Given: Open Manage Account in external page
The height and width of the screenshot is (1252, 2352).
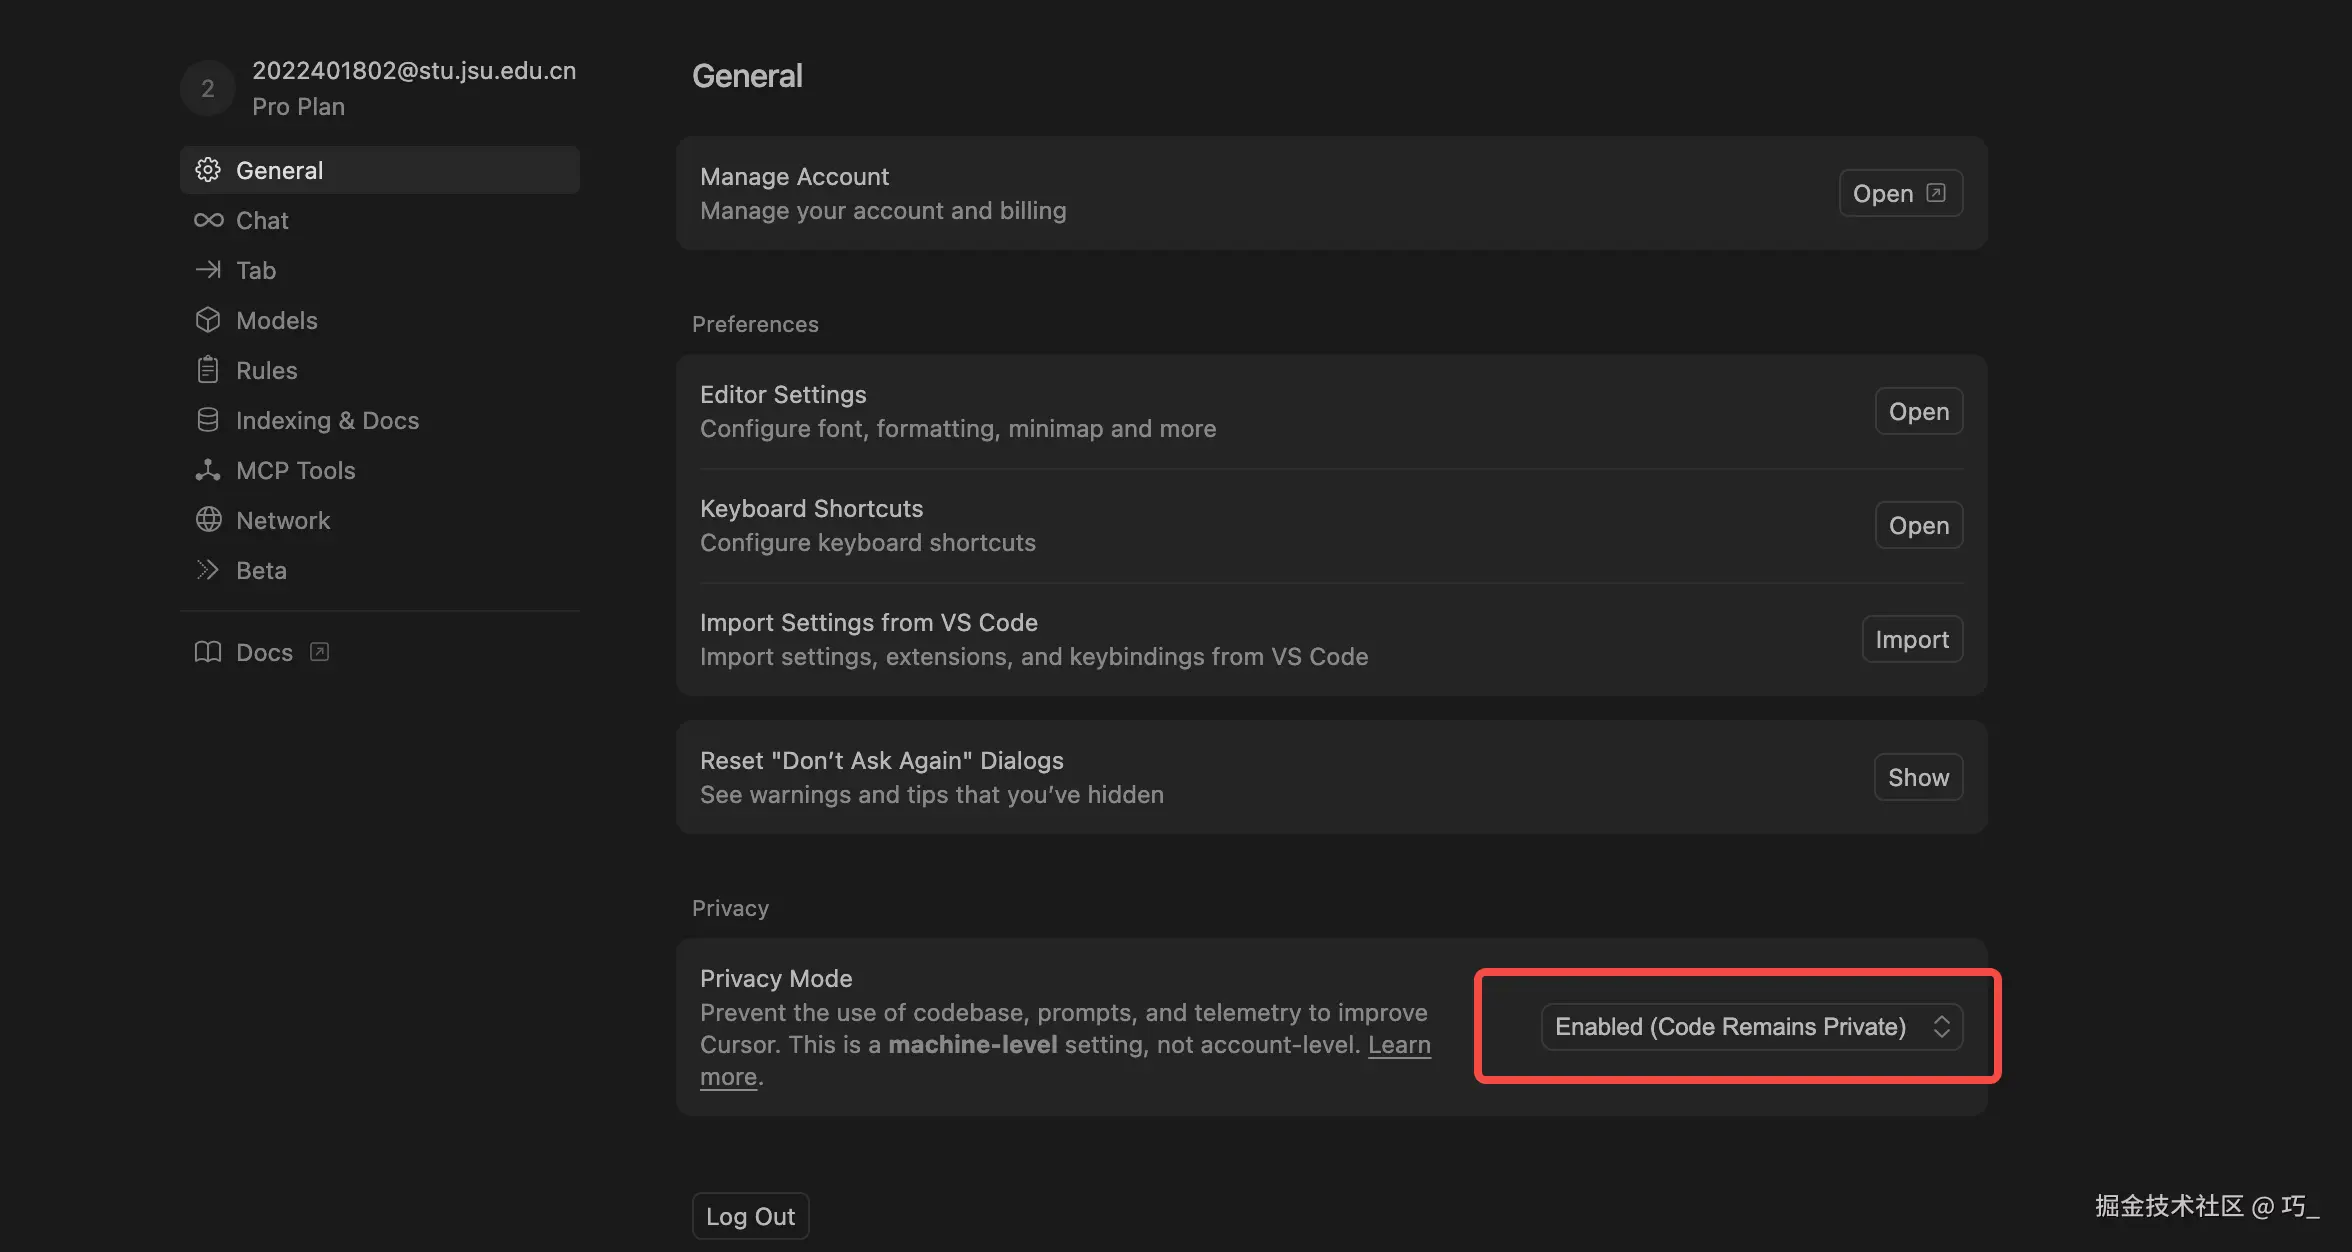Looking at the screenshot, I should point(1900,193).
